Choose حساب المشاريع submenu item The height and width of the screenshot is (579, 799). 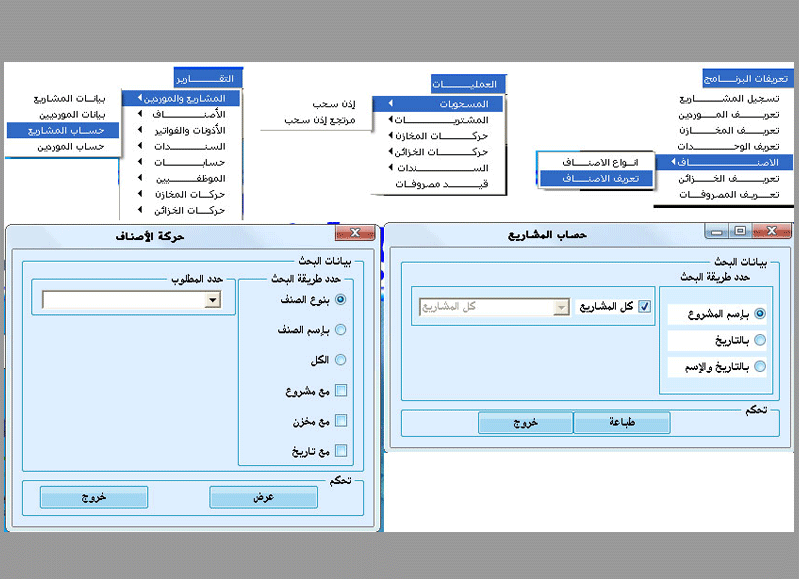click(x=63, y=130)
